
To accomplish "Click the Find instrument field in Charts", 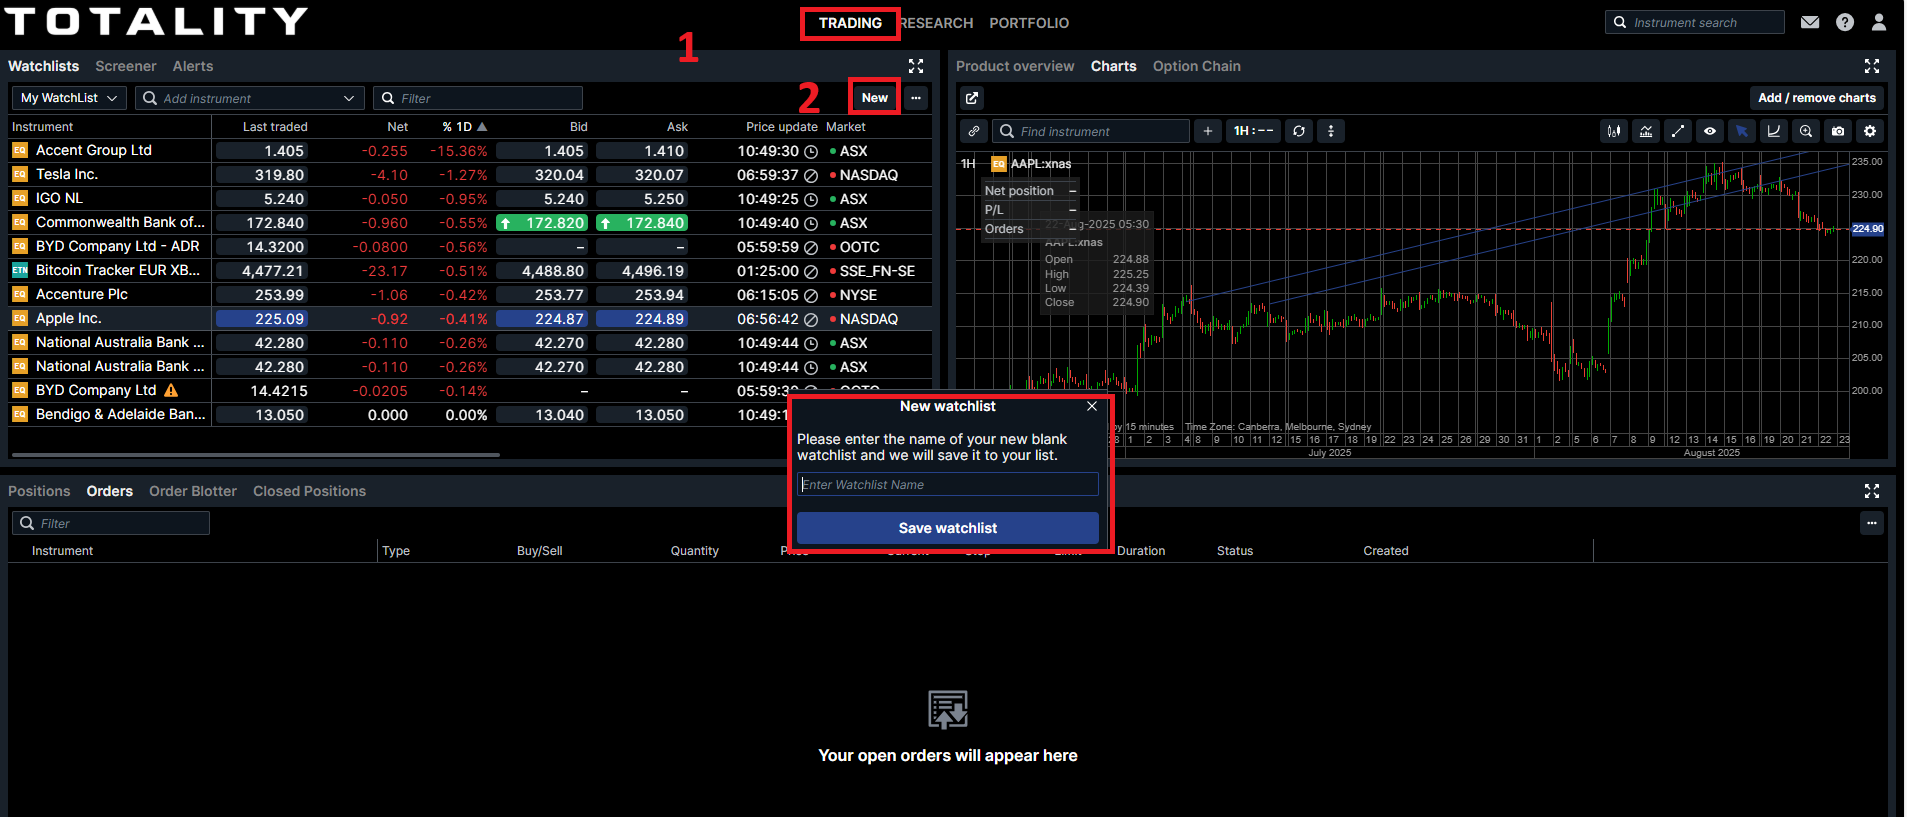I will click(1091, 131).
